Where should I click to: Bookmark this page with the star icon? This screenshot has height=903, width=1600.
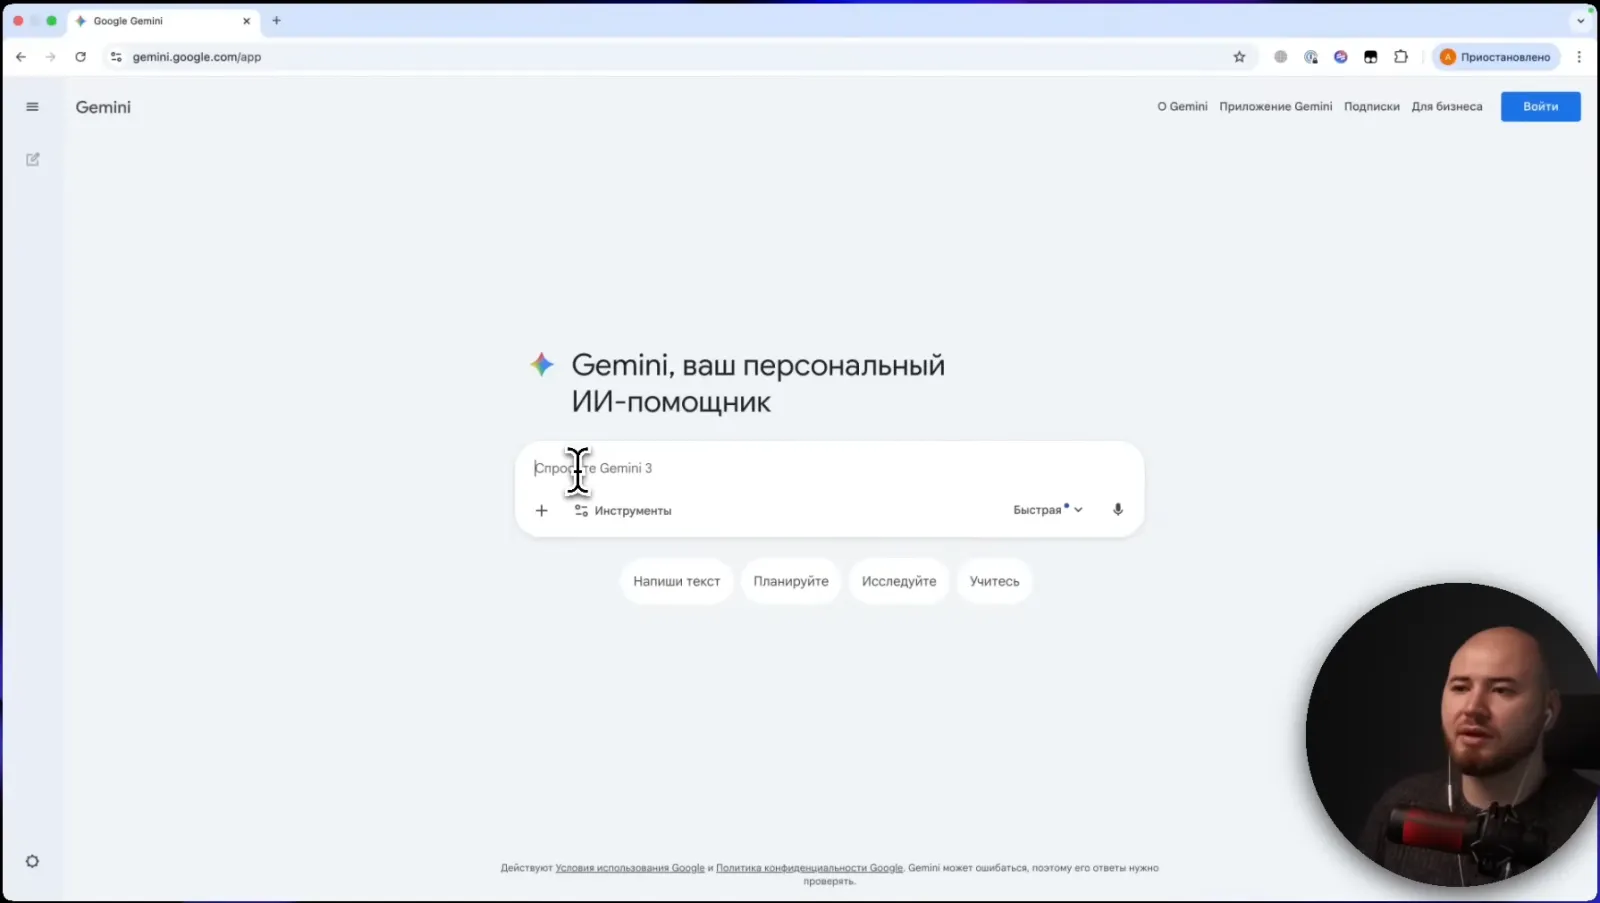point(1239,57)
